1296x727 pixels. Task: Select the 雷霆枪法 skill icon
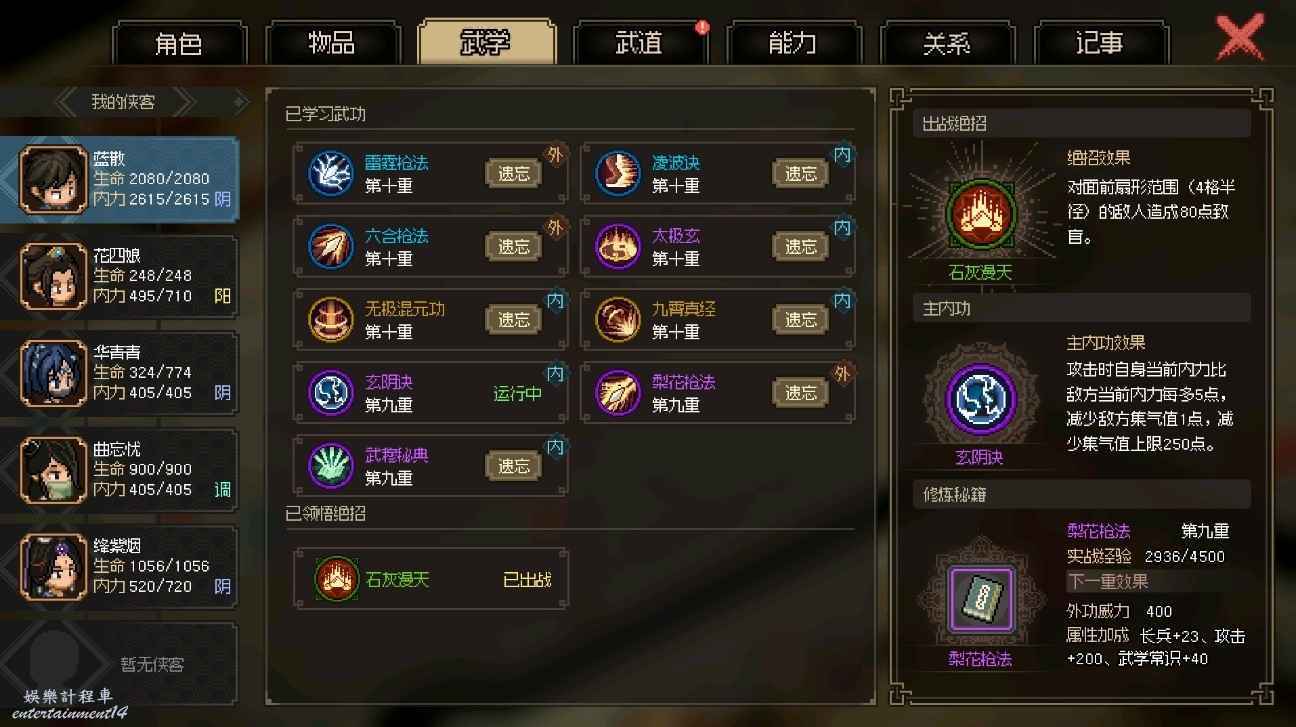pyautogui.click(x=327, y=173)
